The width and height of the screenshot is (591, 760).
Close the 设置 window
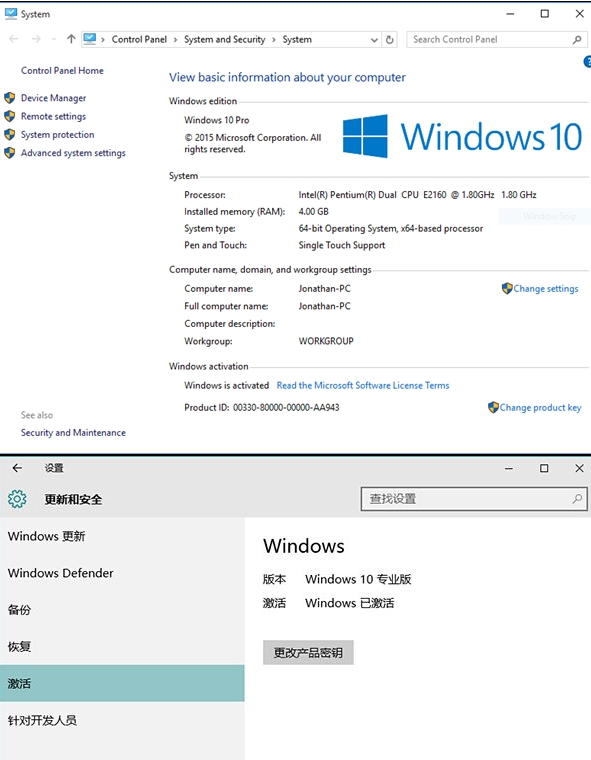(579, 468)
